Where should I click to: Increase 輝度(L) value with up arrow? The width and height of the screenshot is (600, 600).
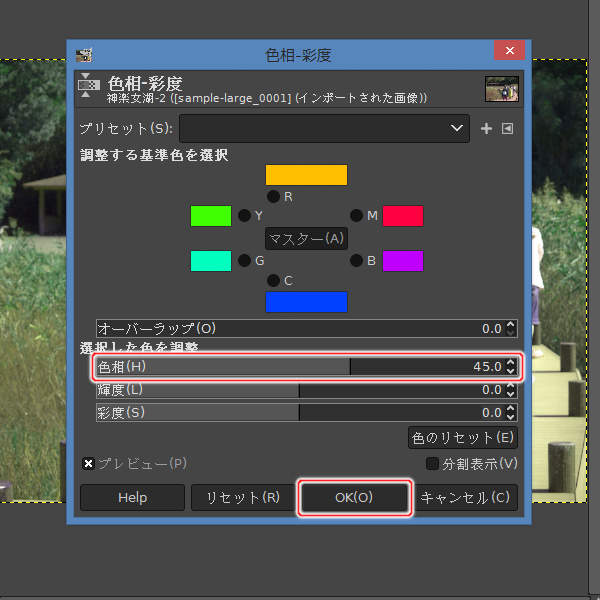510,386
